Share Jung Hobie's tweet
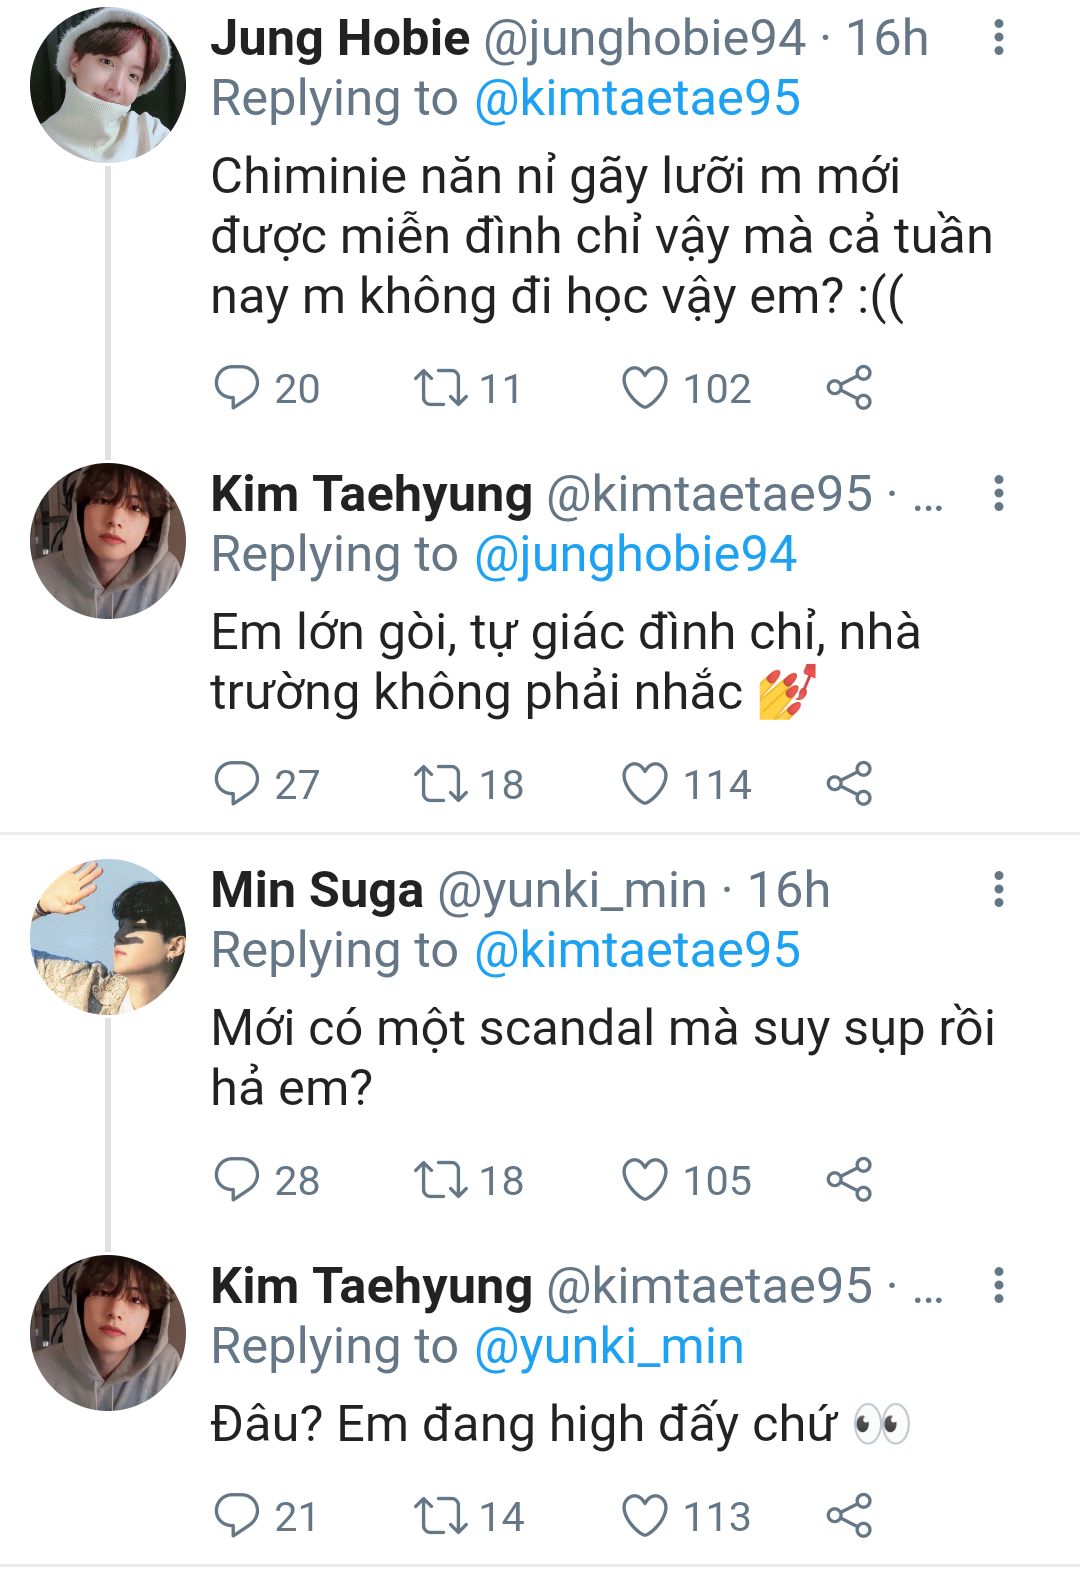Viewport: 1080px width, 1571px height. (849, 388)
